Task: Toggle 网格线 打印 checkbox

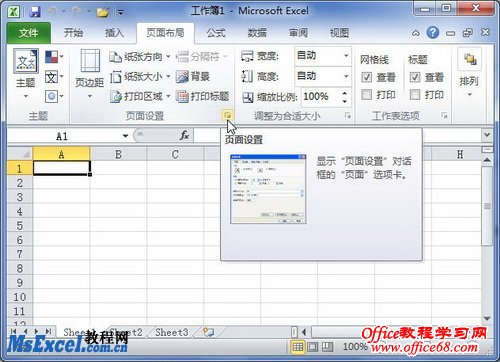Action: [367, 95]
